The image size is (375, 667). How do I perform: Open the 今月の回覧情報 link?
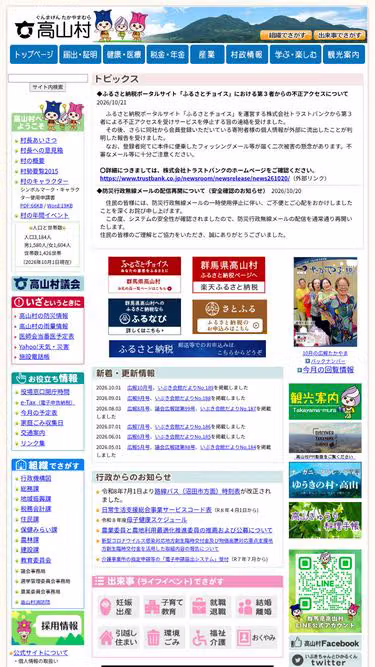328,370
